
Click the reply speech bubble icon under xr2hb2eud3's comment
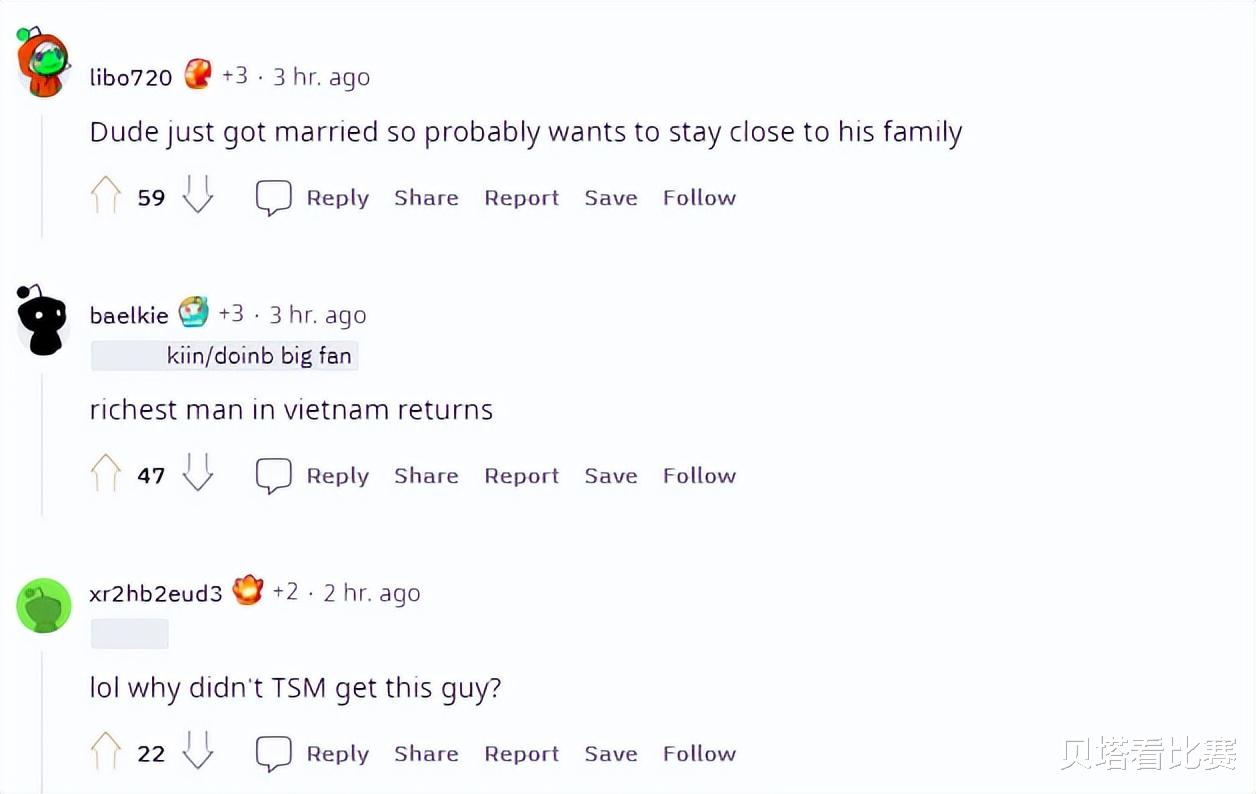(x=273, y=754)
